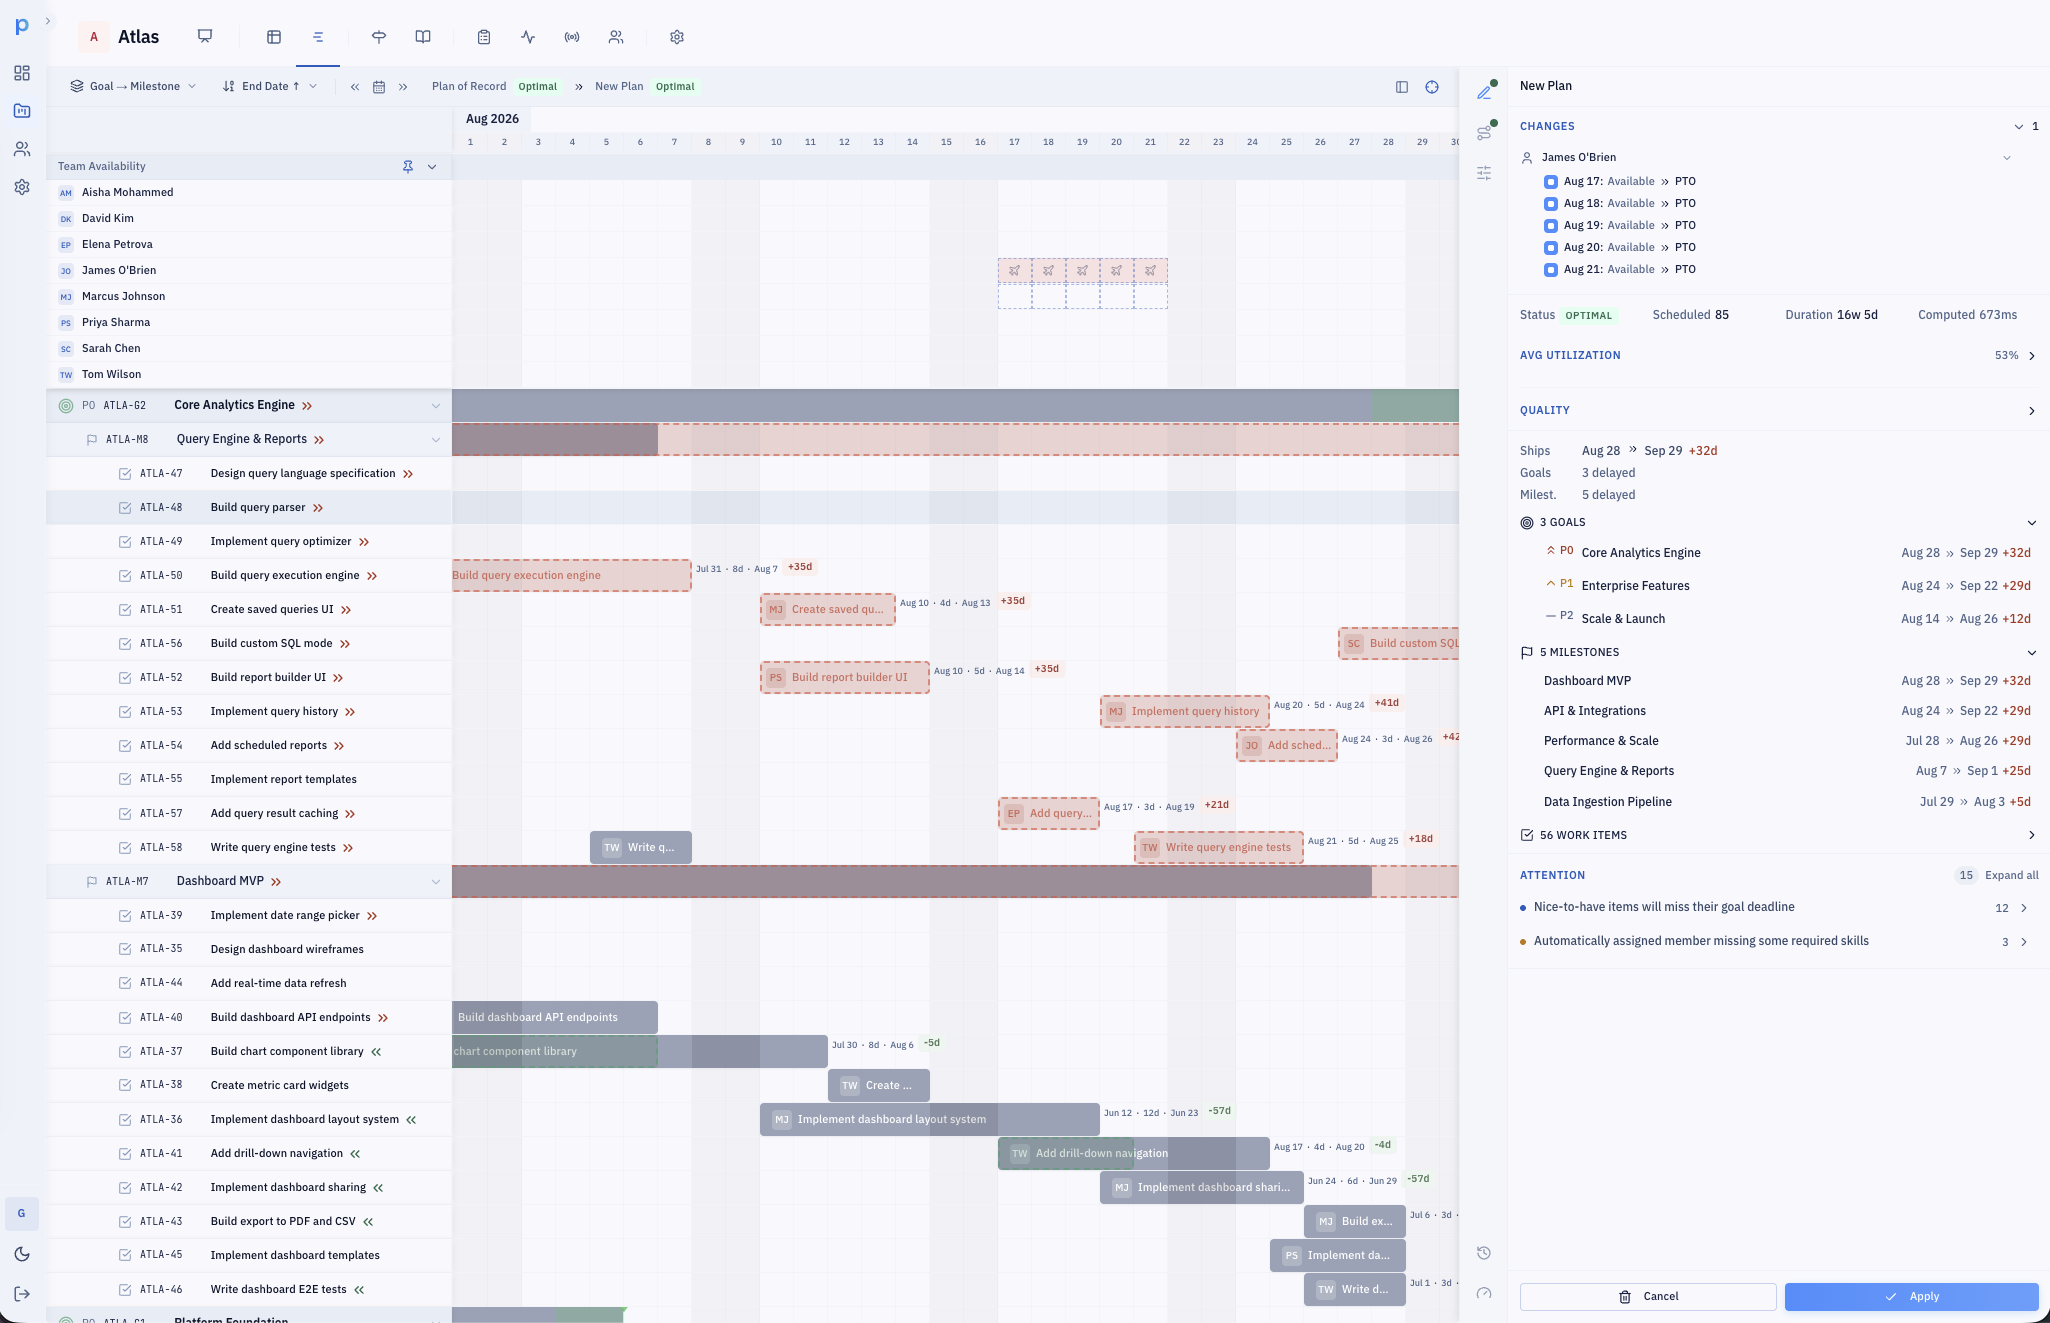This screenshot has width=2050, height=1323.
Task: Click the Cancel button
Action: coord(1648,1296)
